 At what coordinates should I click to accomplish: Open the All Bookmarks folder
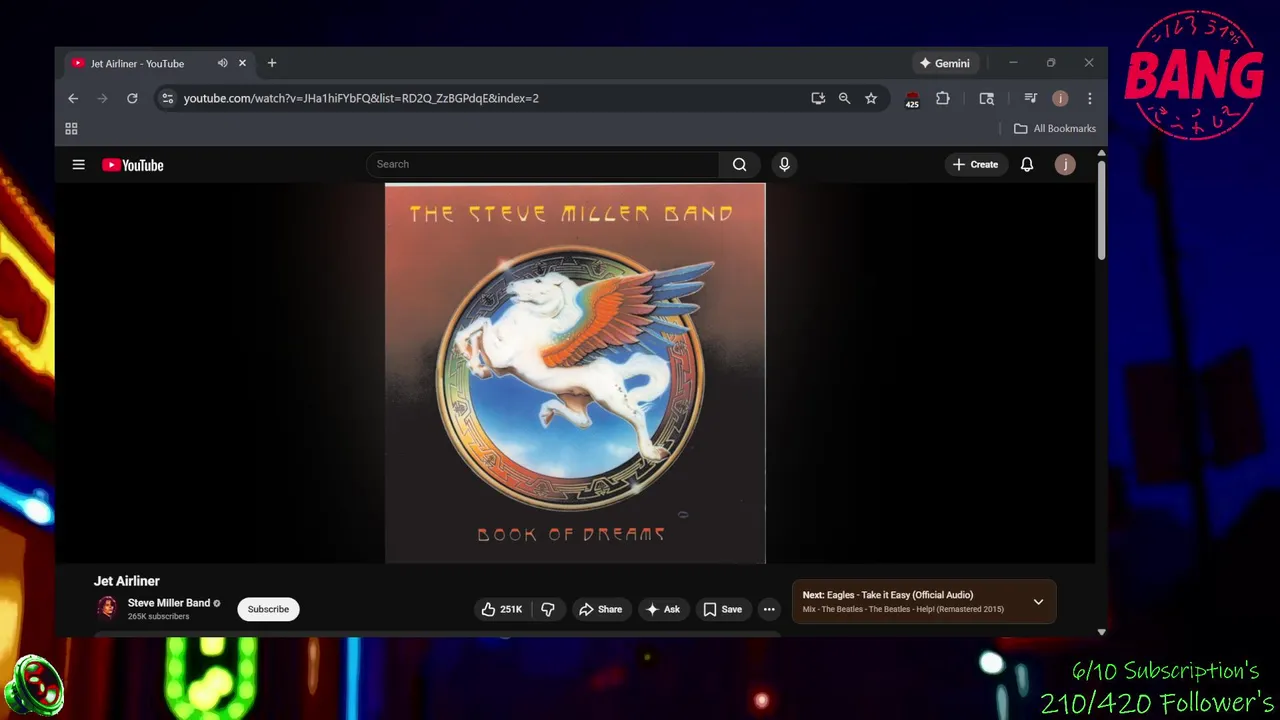click(1055, 128)
